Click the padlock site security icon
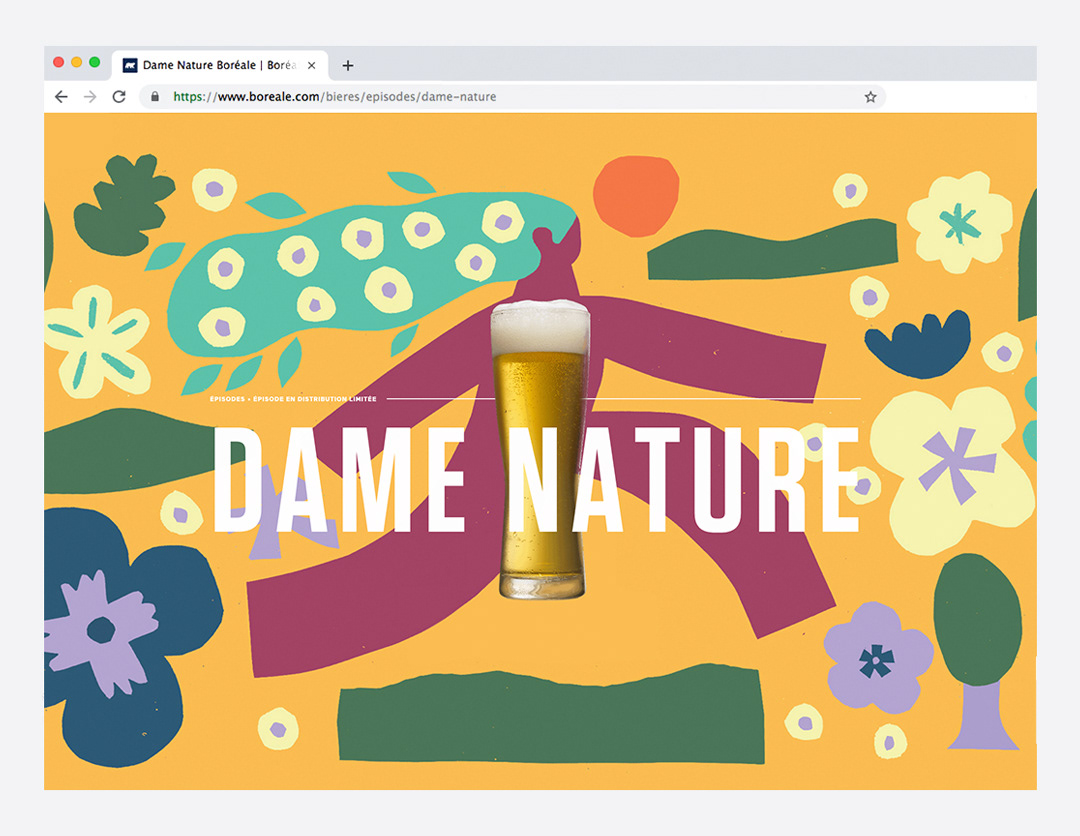1080x836 pixels. click(x=155, y=97)
